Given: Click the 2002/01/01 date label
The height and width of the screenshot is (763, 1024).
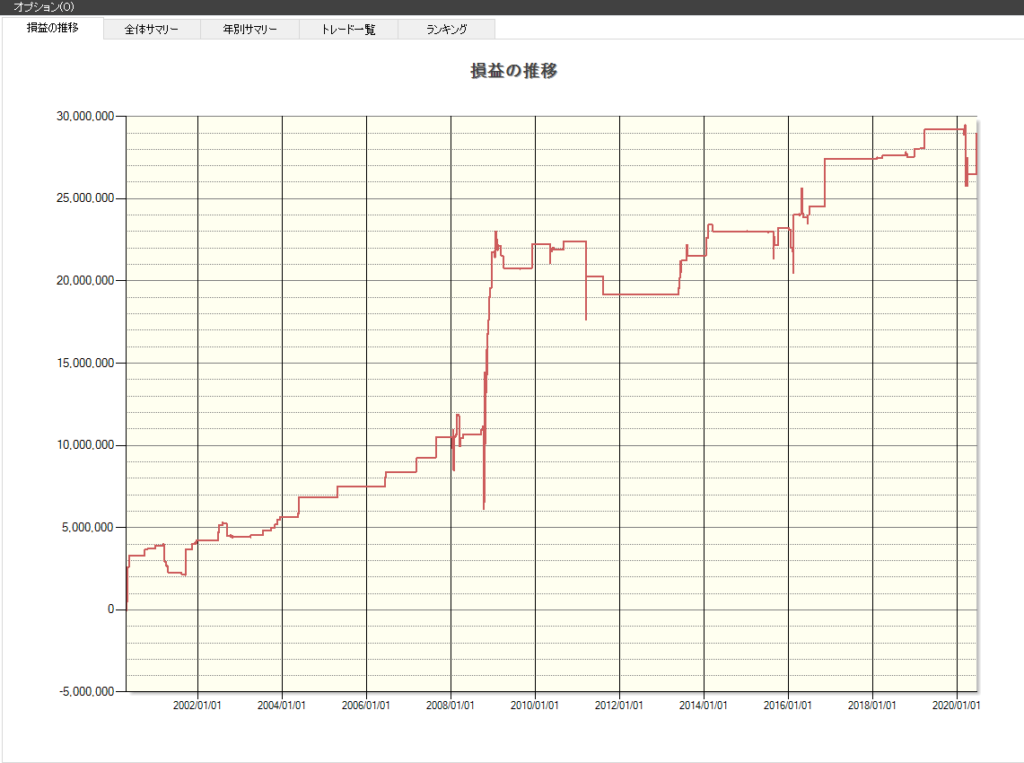Looking at the screenshot, I should point(197,706).
